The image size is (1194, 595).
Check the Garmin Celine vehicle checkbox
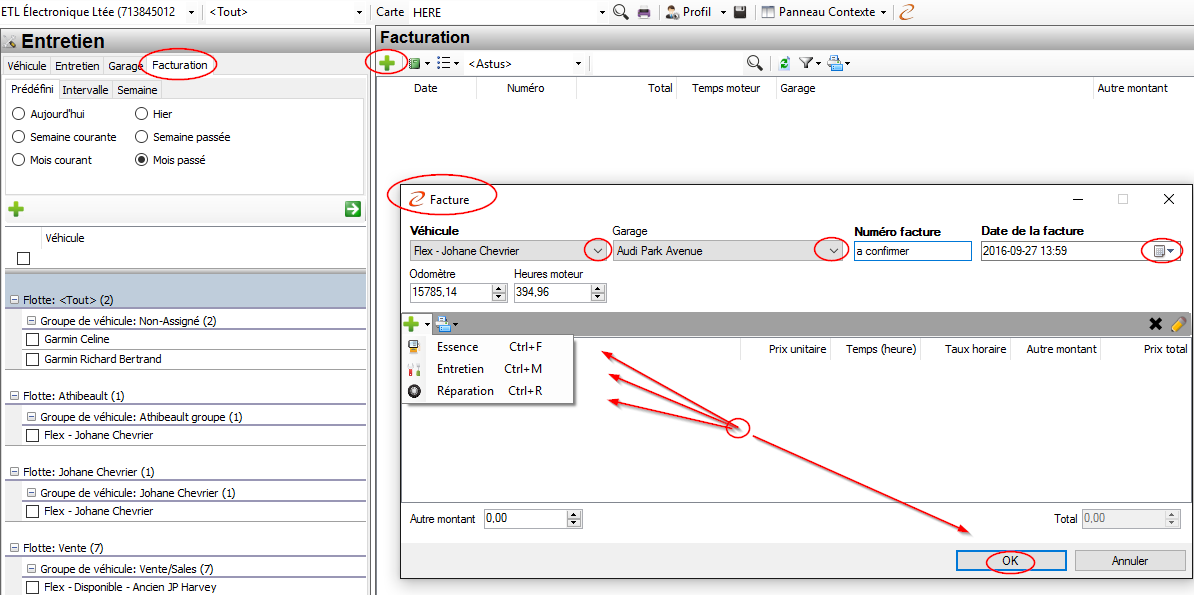pyautogui.click(x=32, y=340)
